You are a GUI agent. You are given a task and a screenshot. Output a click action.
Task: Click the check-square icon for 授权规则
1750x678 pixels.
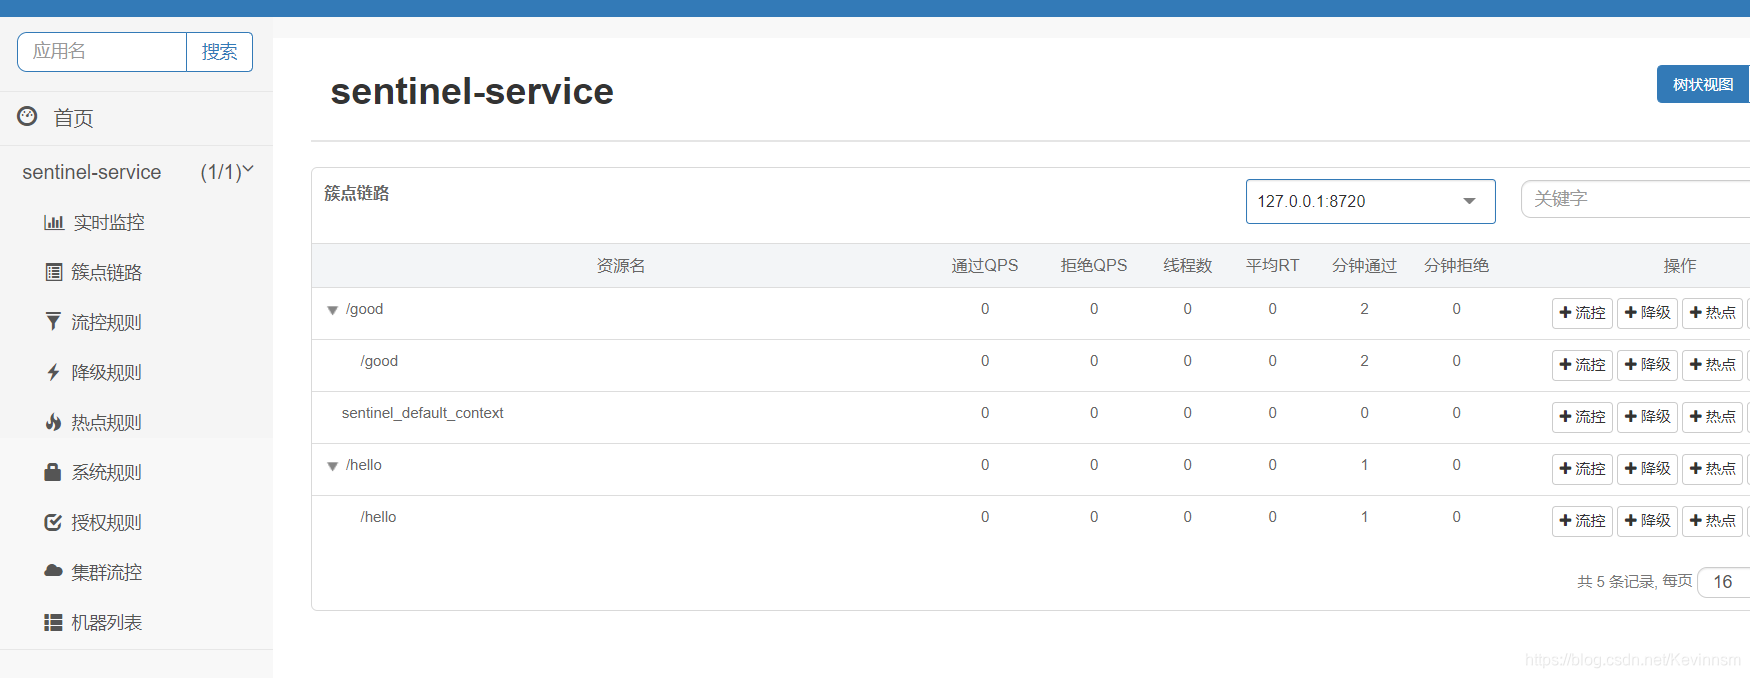[x=53, y=522]
